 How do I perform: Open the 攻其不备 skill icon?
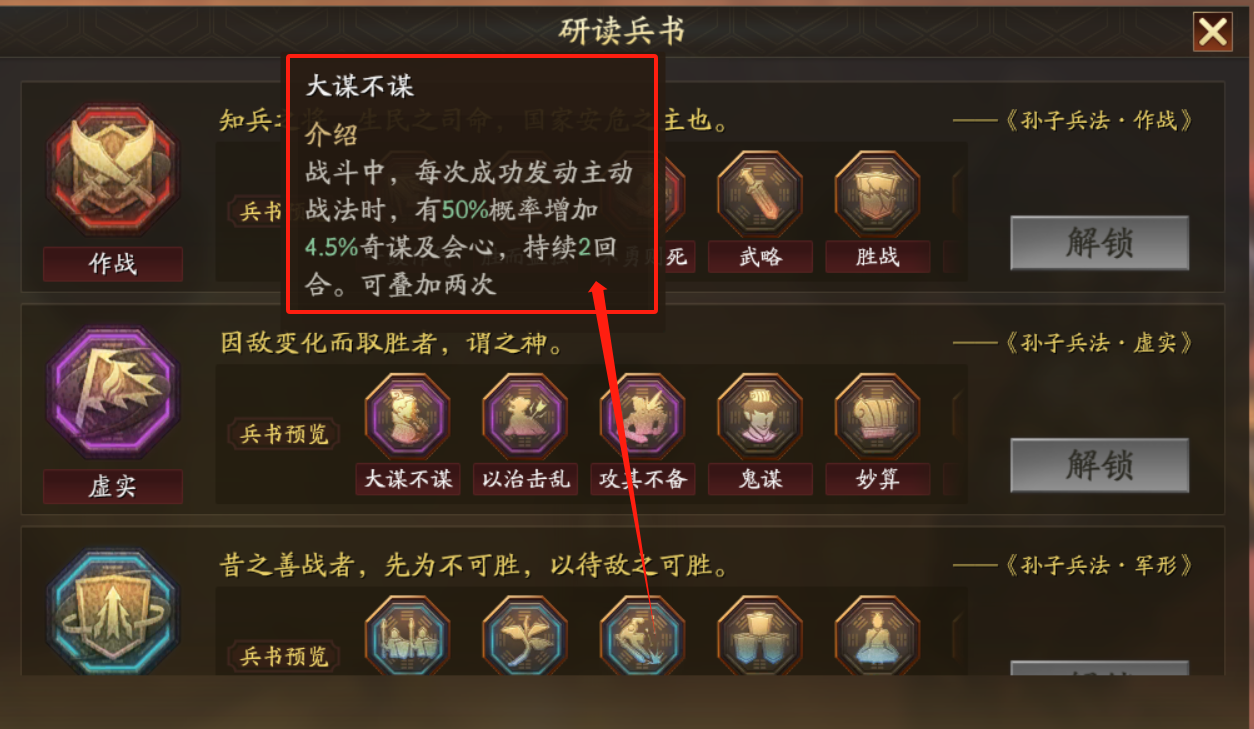coord(642,417)
